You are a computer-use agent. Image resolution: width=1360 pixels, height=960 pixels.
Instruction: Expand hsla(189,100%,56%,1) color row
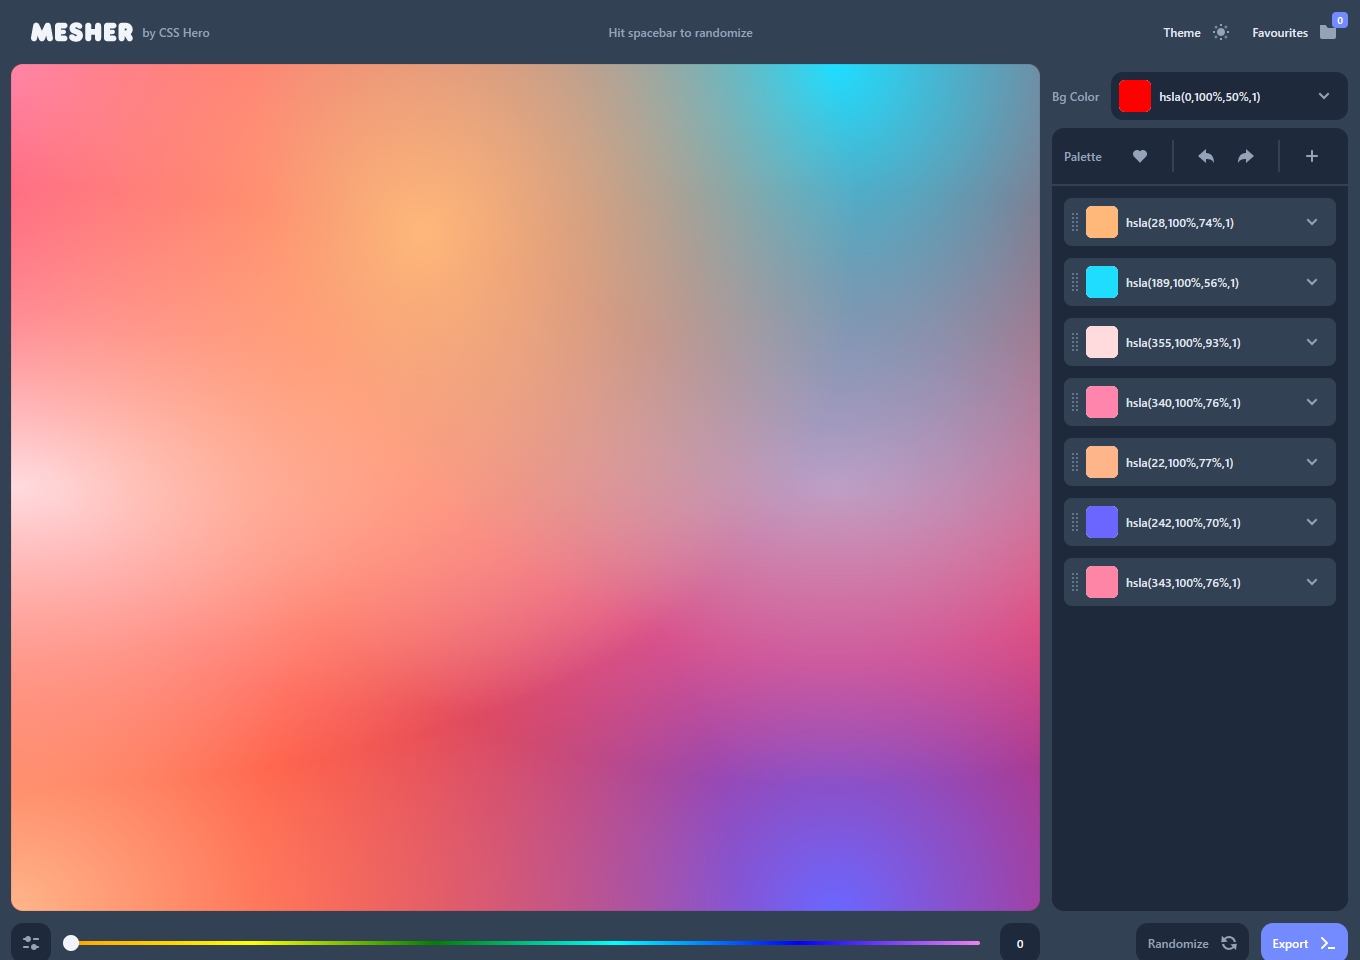coord(1312,282)
